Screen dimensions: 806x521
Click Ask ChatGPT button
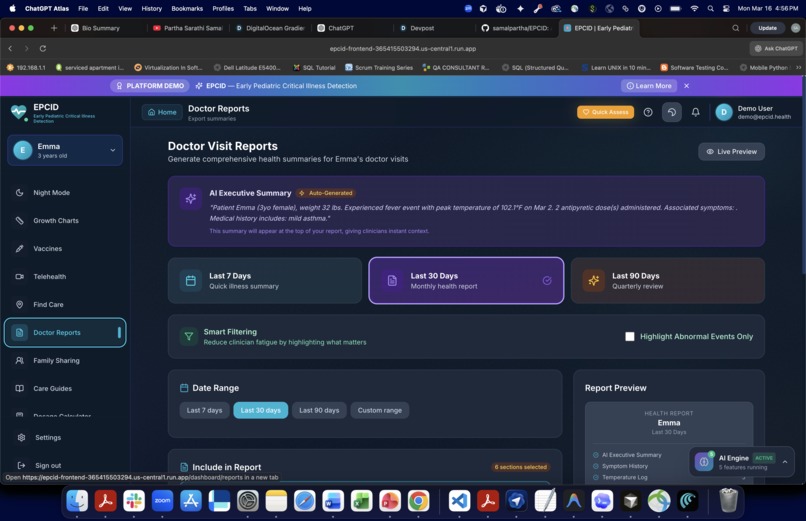coord(776,48)
